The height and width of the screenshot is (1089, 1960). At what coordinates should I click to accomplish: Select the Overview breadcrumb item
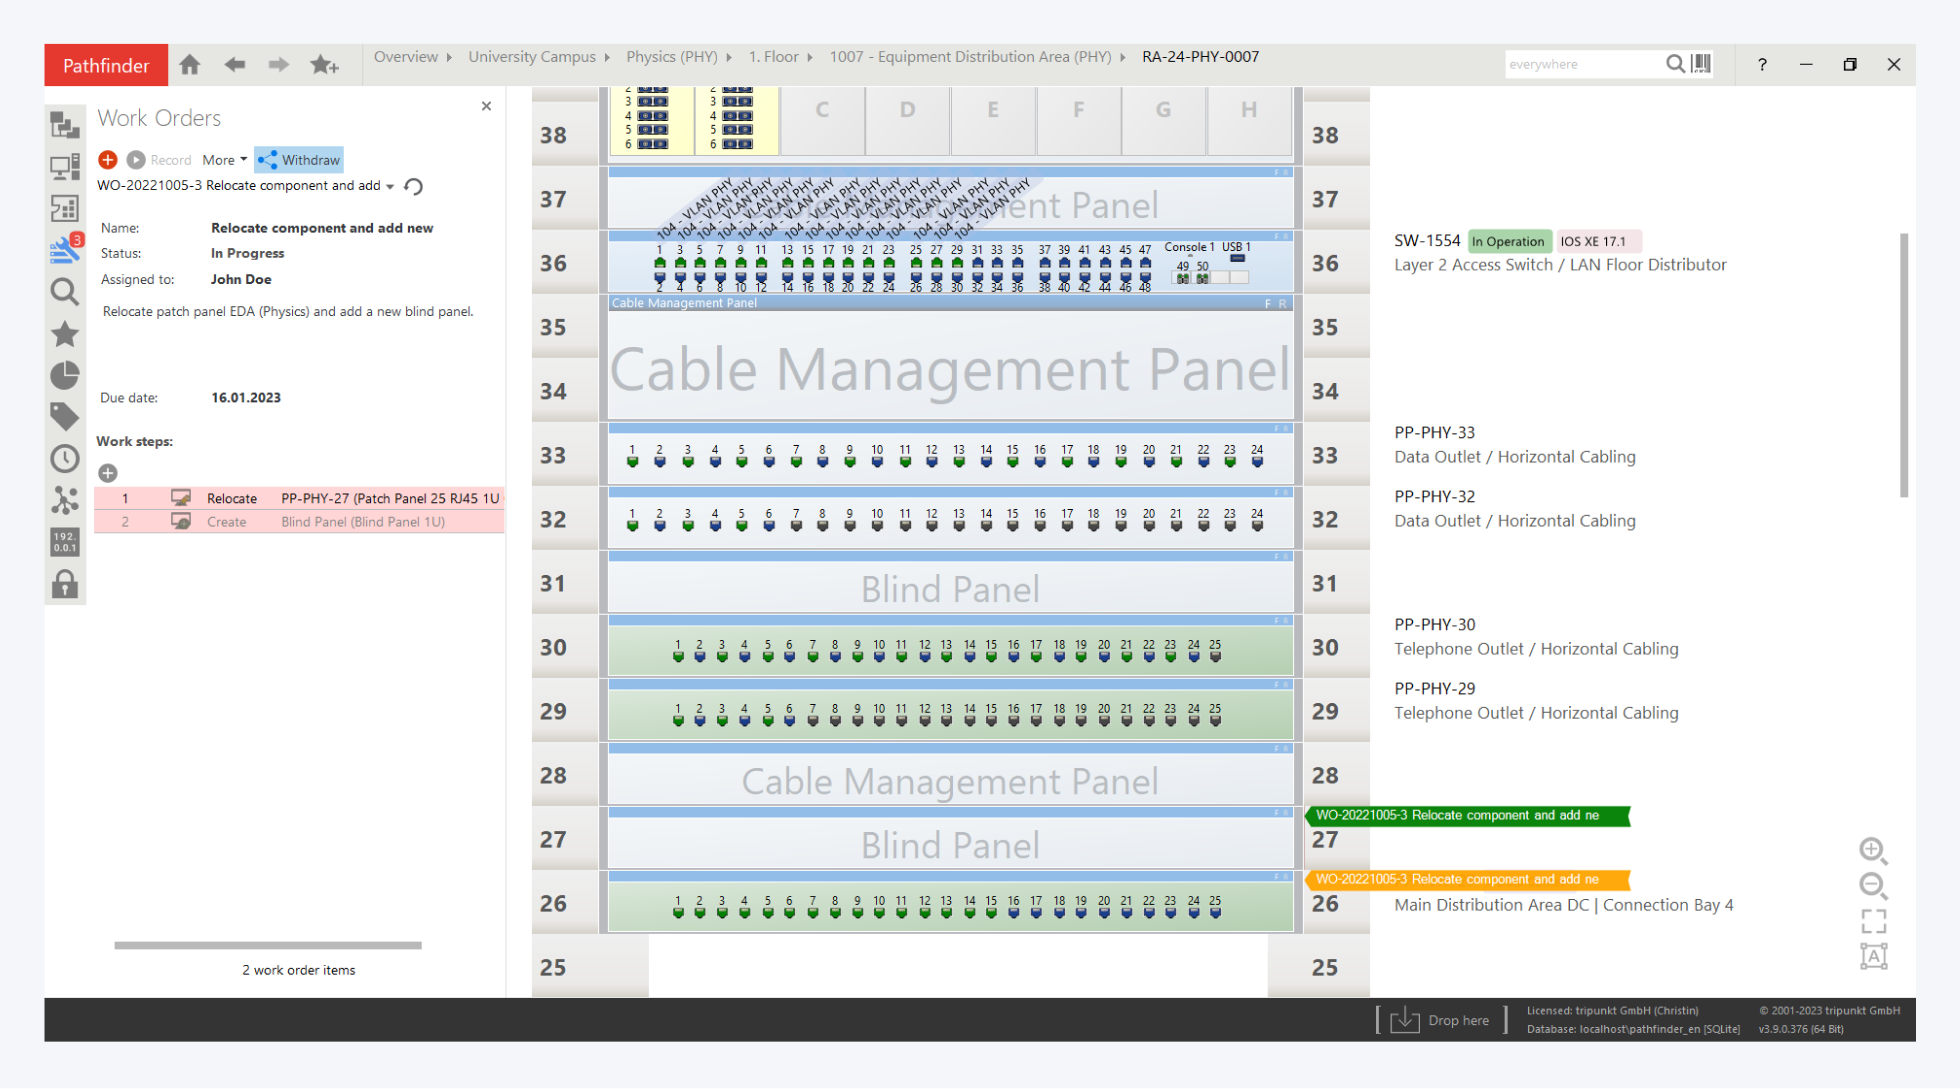point(405,57)
